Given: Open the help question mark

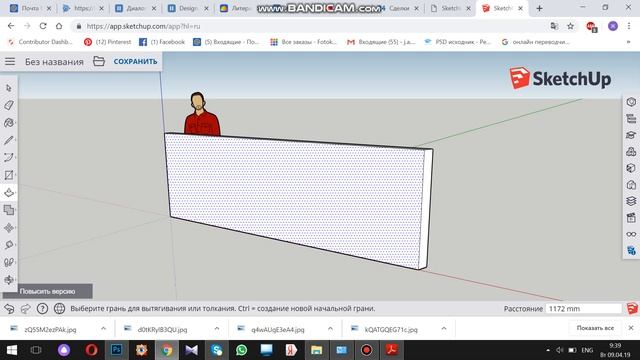Looking at the screenshot, I should (42, 309).
